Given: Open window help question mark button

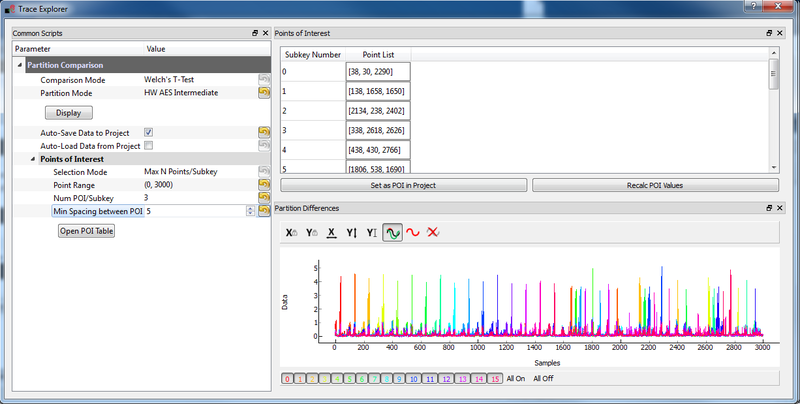Looking at the screenshot, I should click(754, 6).
